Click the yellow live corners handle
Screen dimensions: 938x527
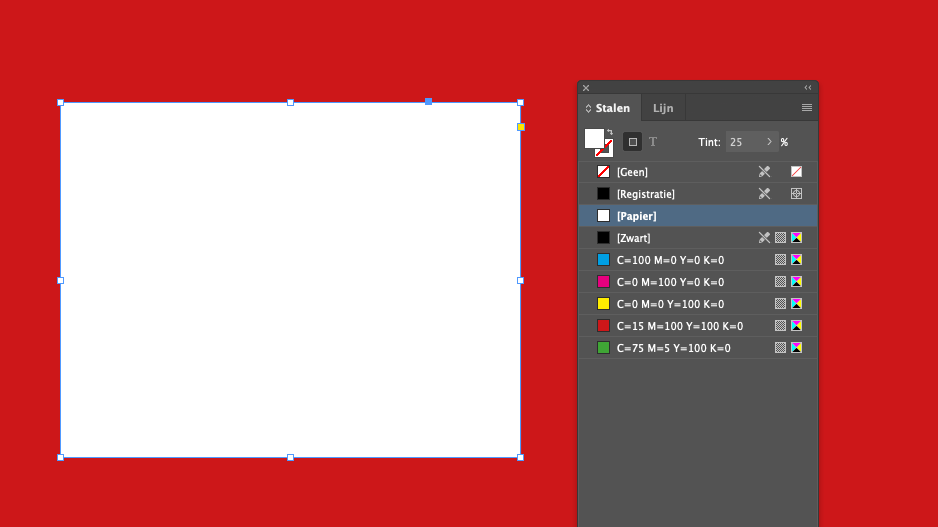click(521, 127)
